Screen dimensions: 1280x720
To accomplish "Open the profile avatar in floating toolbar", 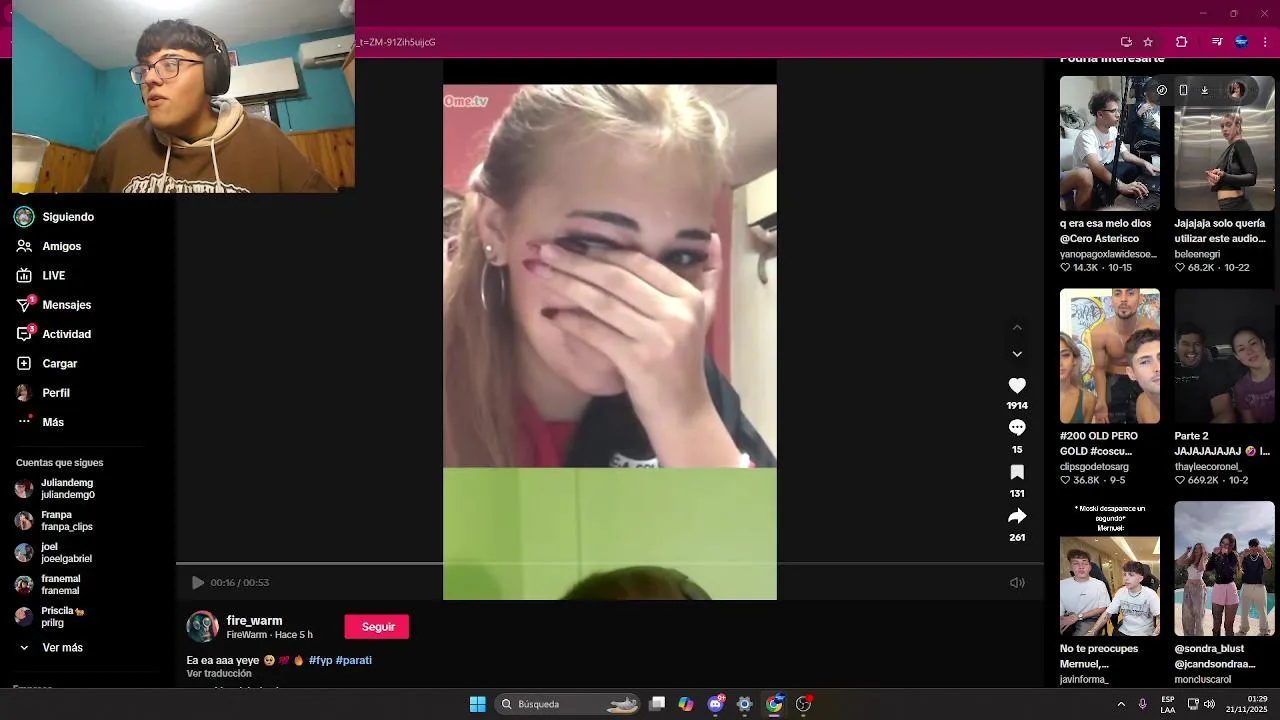I will click(x=1236, y=90).
